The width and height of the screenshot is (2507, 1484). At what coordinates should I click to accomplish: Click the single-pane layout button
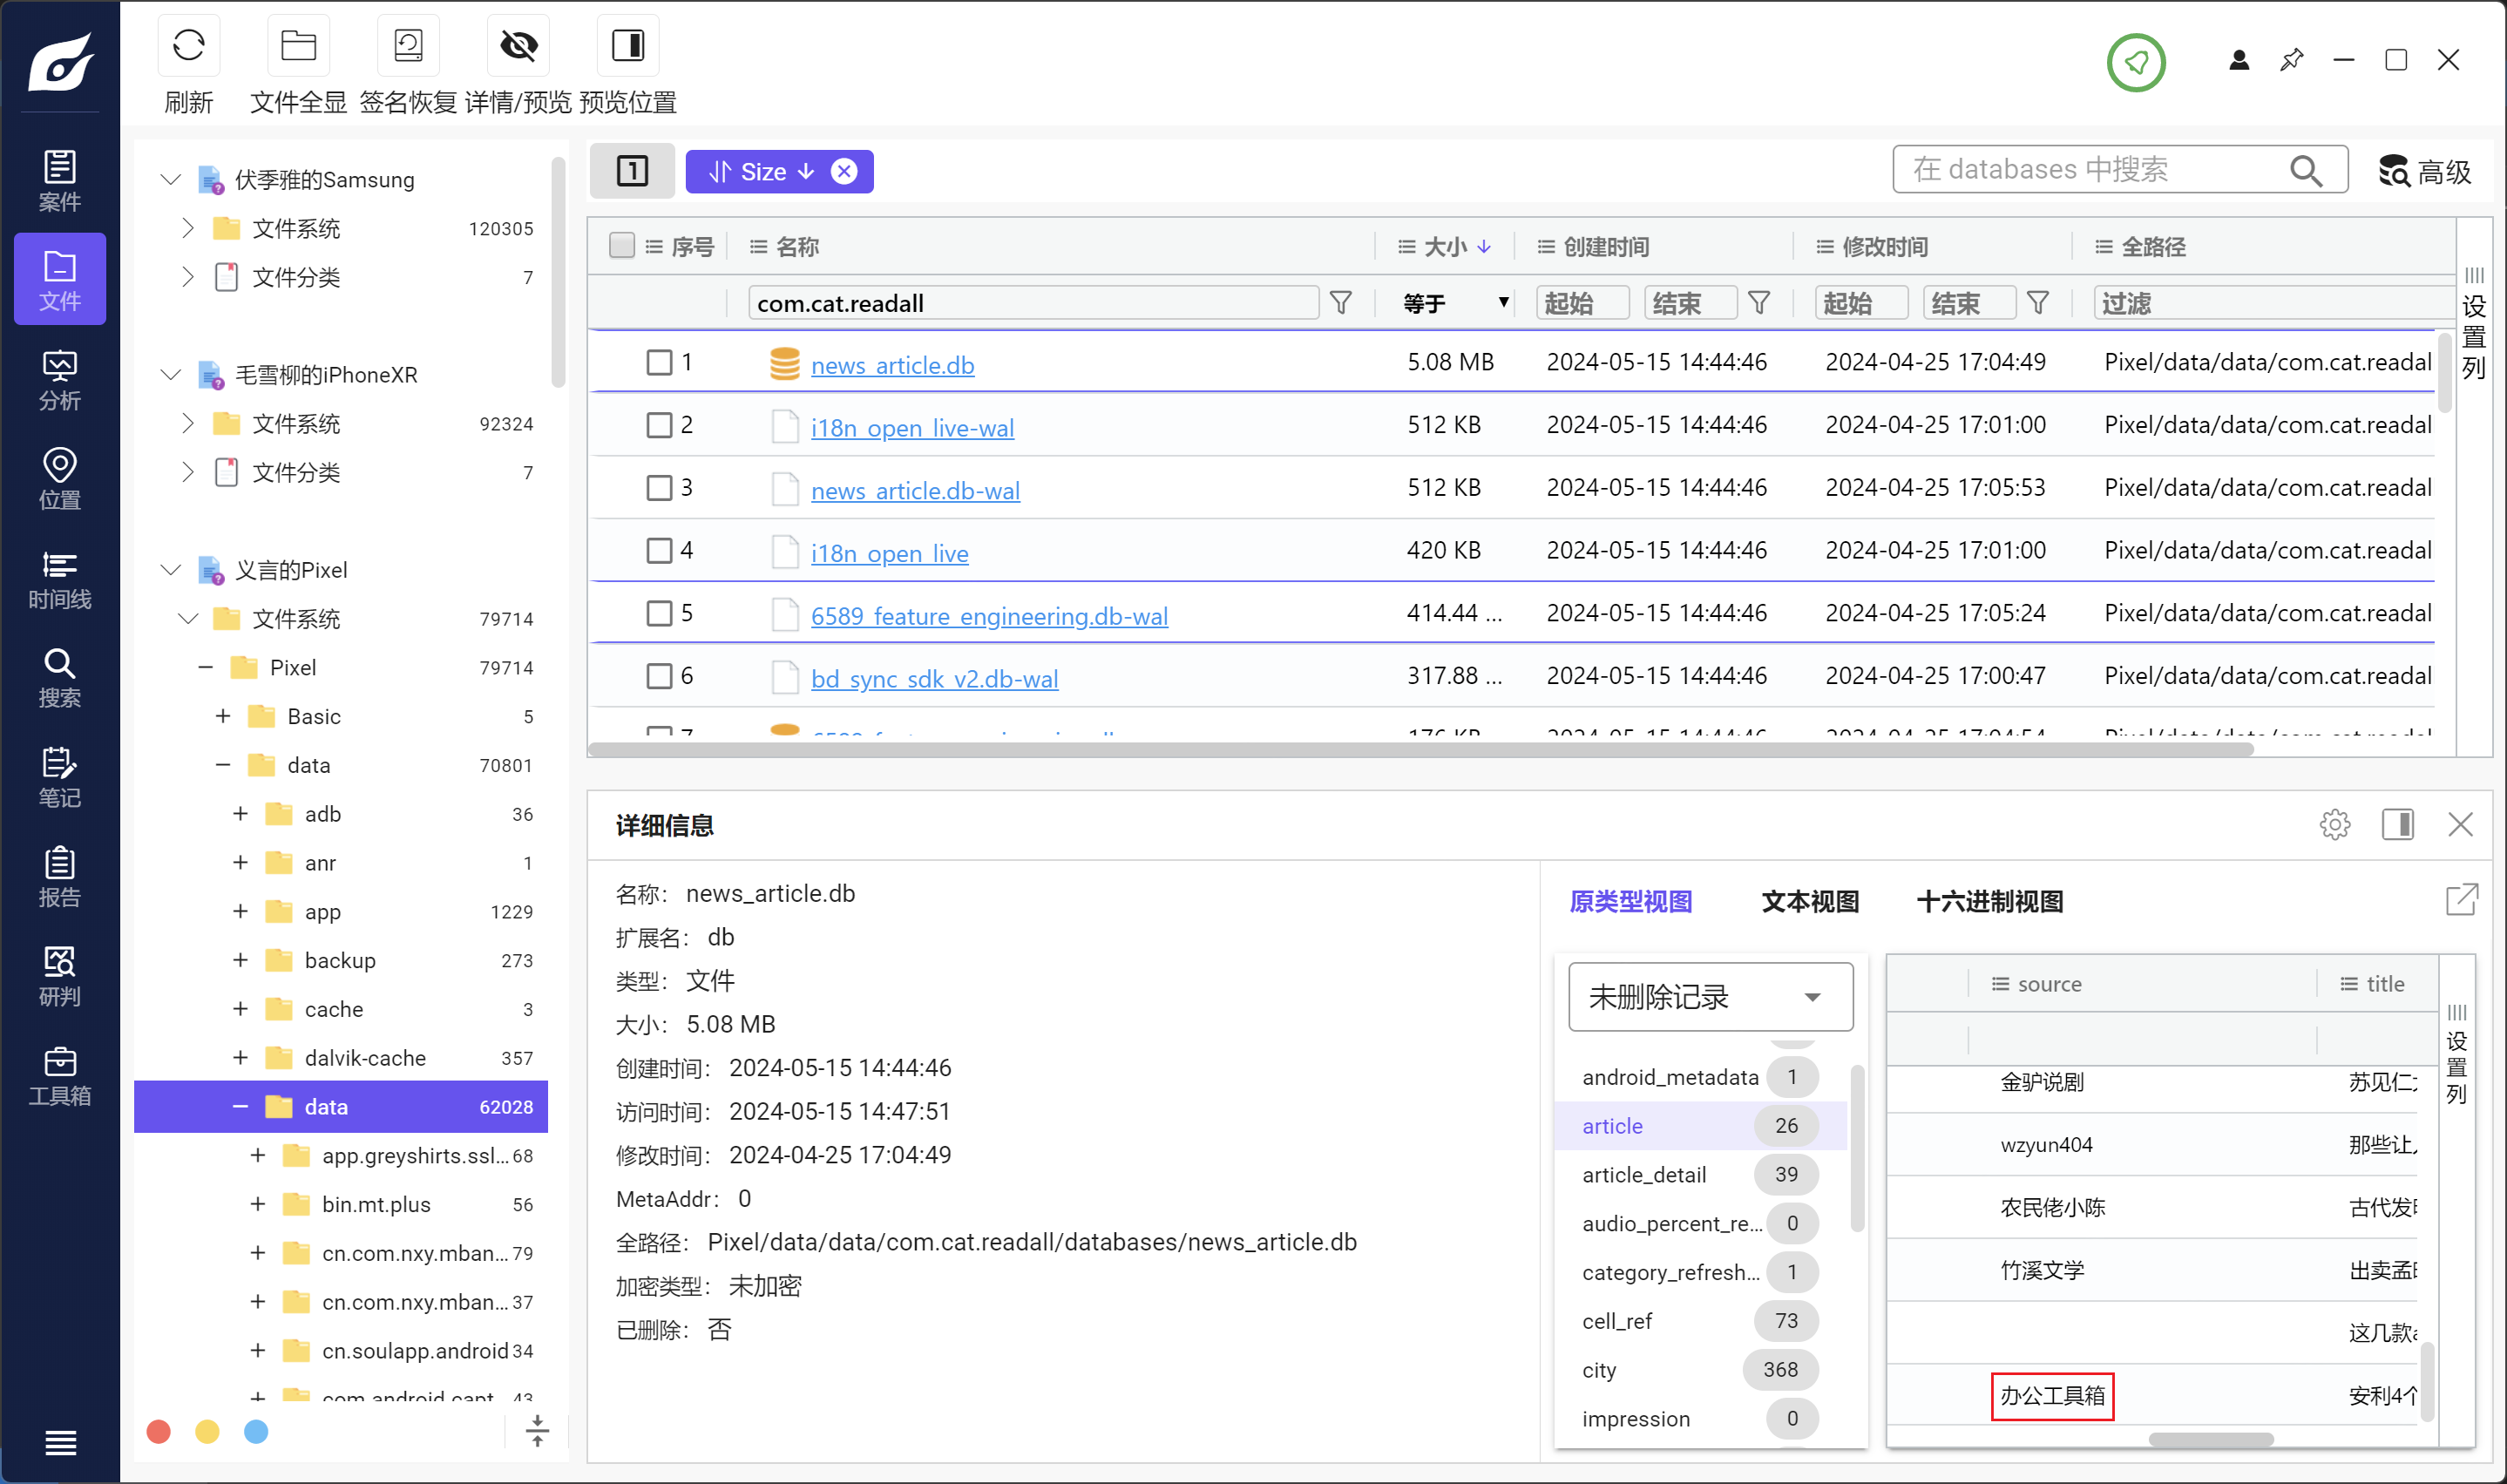pyautogui.click(x=632, y=171)
